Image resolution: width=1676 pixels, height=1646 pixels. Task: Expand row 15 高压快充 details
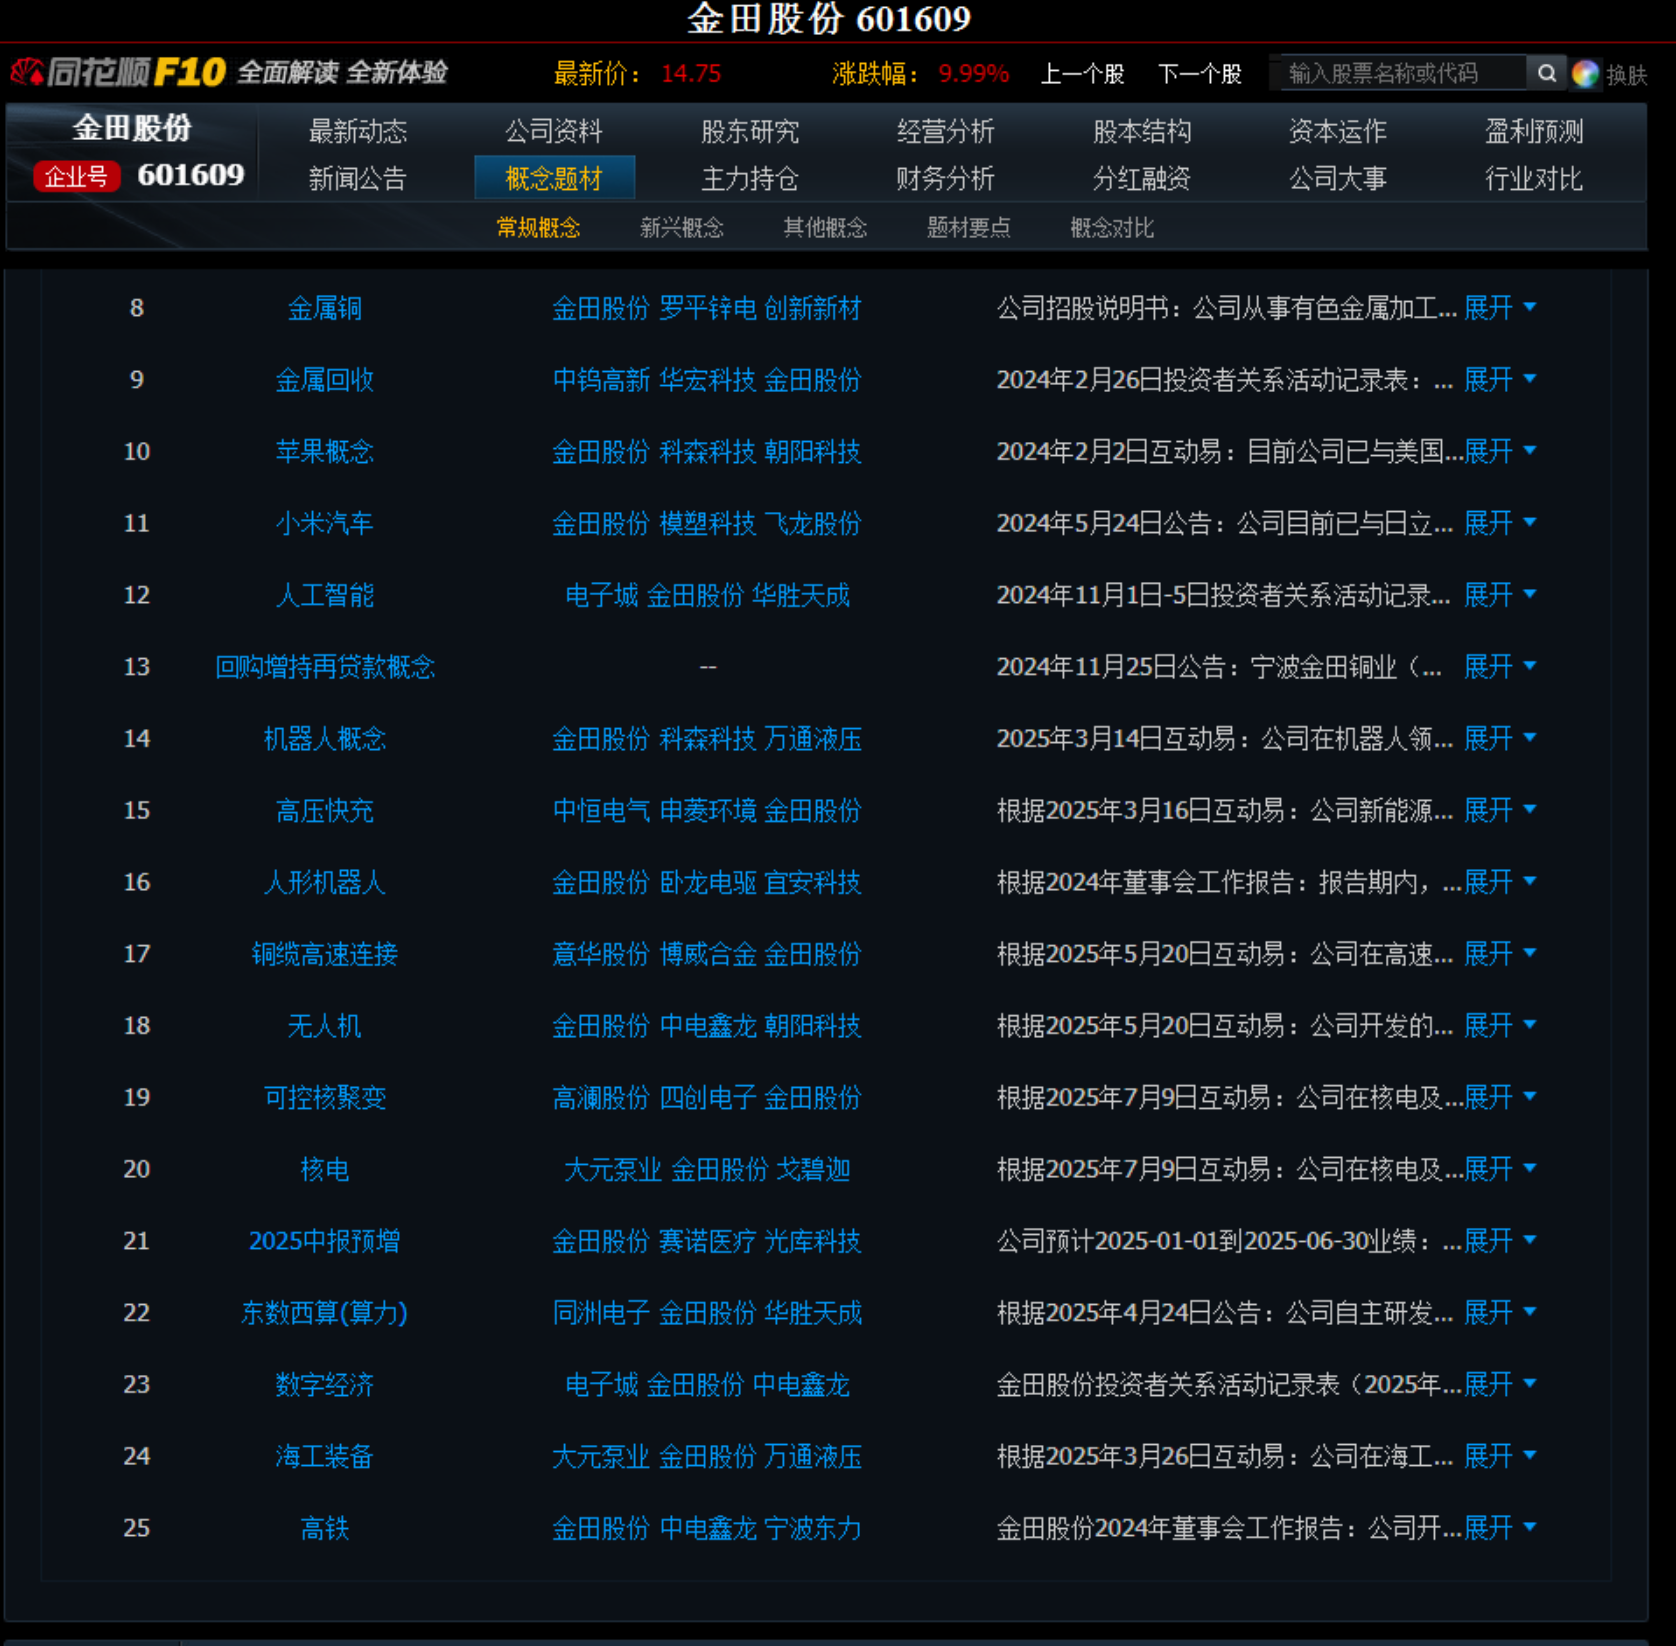coord(1499,810)
